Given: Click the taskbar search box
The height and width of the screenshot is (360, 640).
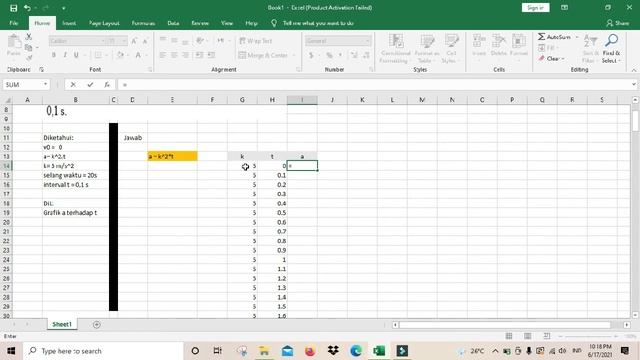Looking at the screenshot, I should coord(103,351).
